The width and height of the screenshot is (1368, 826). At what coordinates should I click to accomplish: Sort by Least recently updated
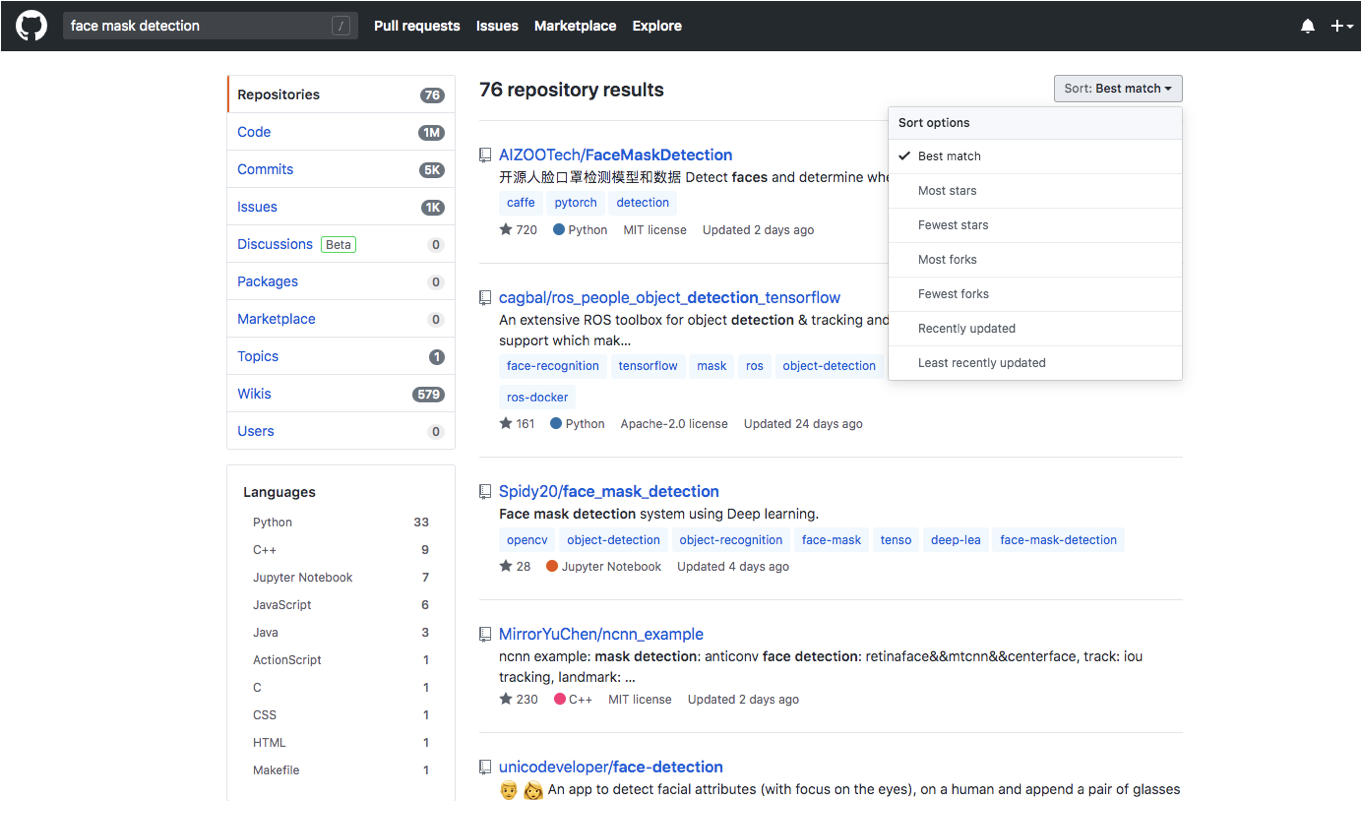(1035, 363)
